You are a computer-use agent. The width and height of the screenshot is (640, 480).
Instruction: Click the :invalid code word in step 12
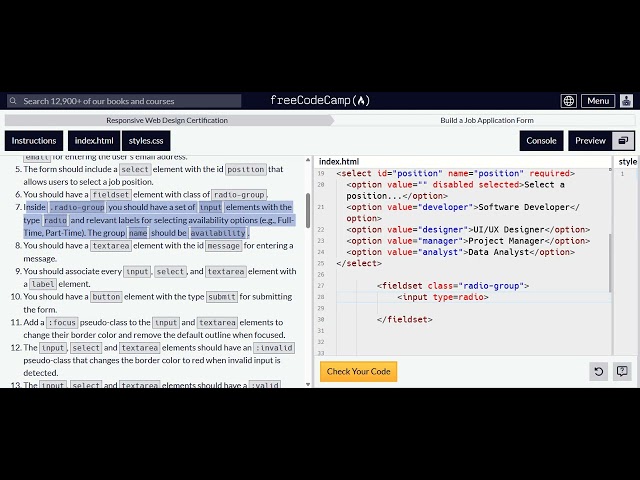(274, 348)
